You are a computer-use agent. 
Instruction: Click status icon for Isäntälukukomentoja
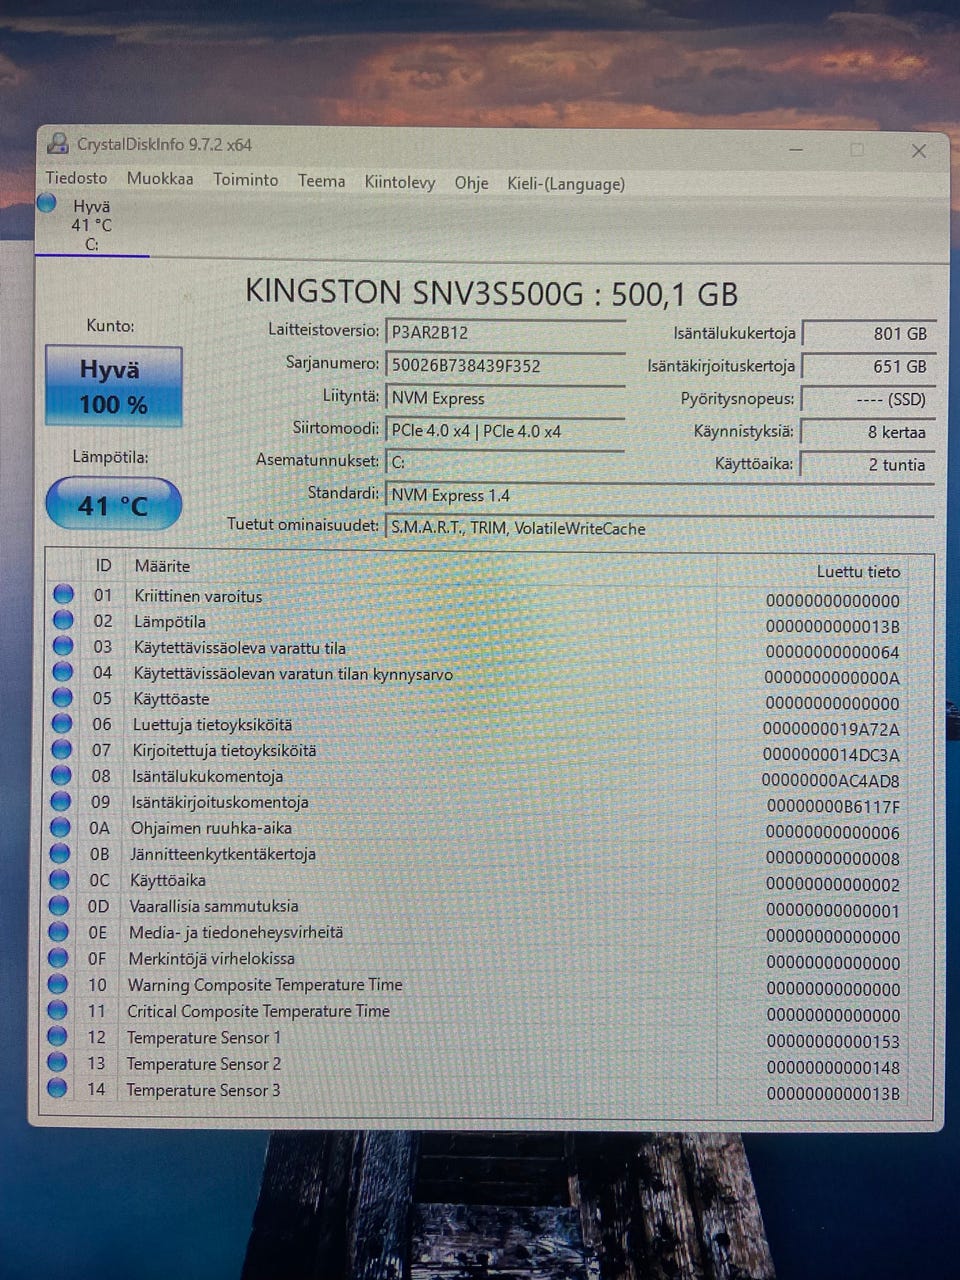[x=61, y=775]
